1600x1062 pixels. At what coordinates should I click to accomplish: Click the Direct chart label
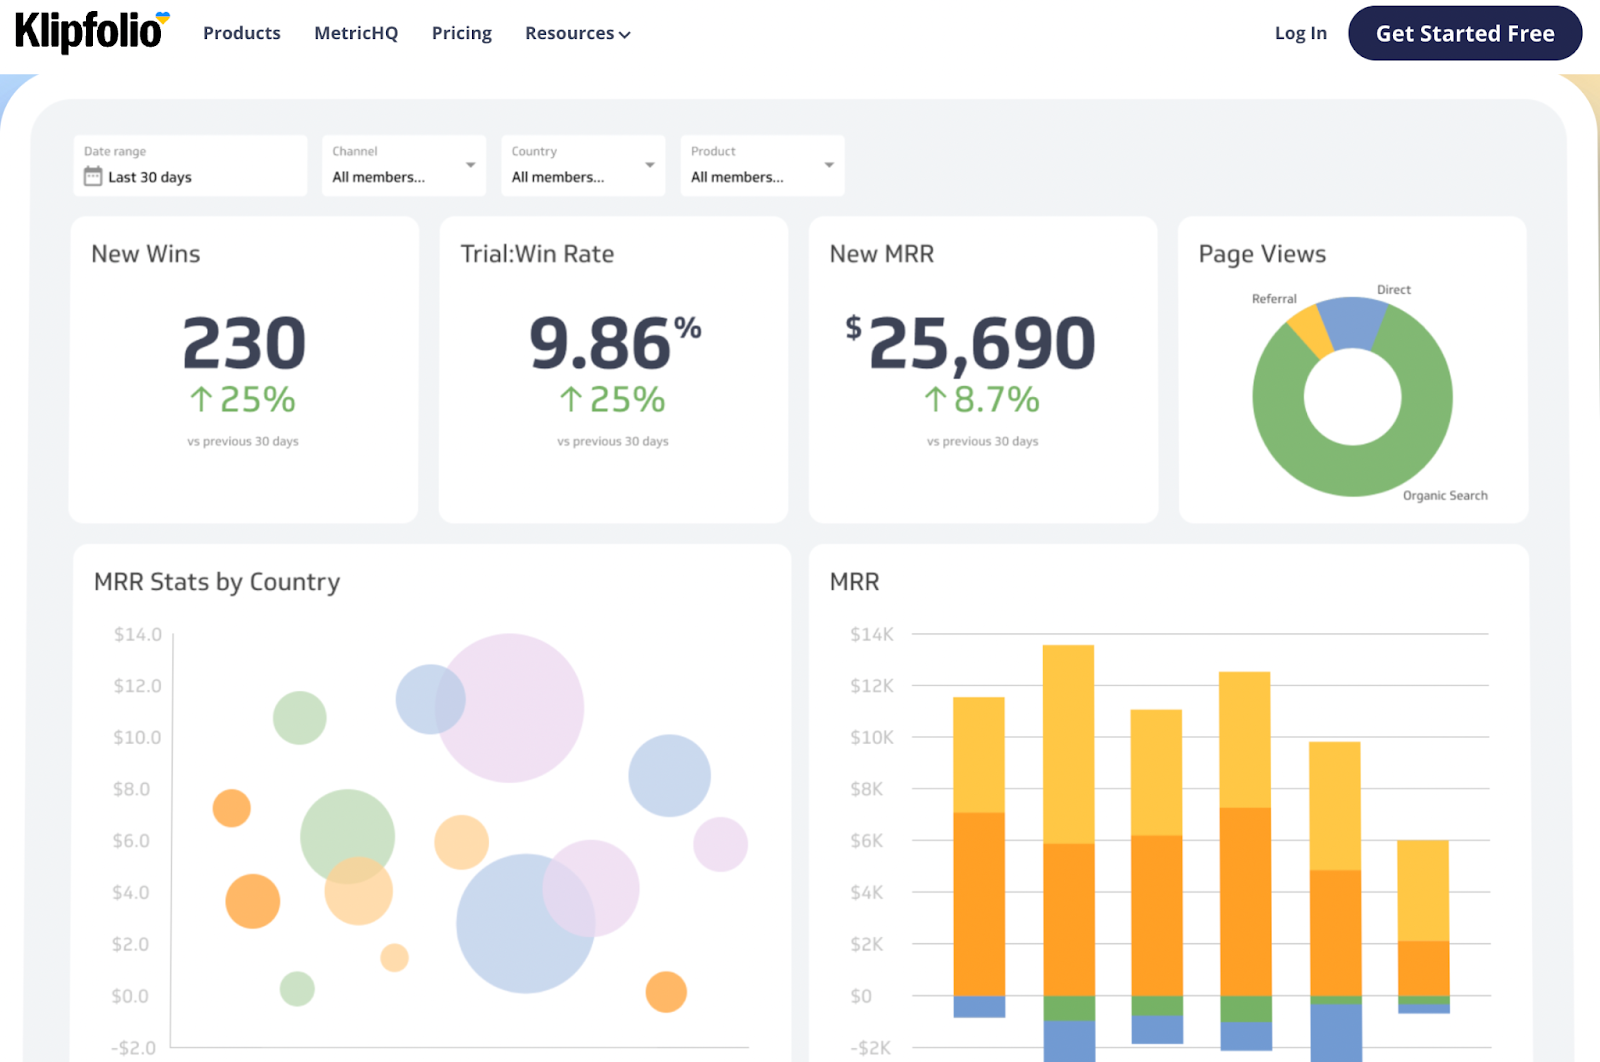pos(1394,290)
